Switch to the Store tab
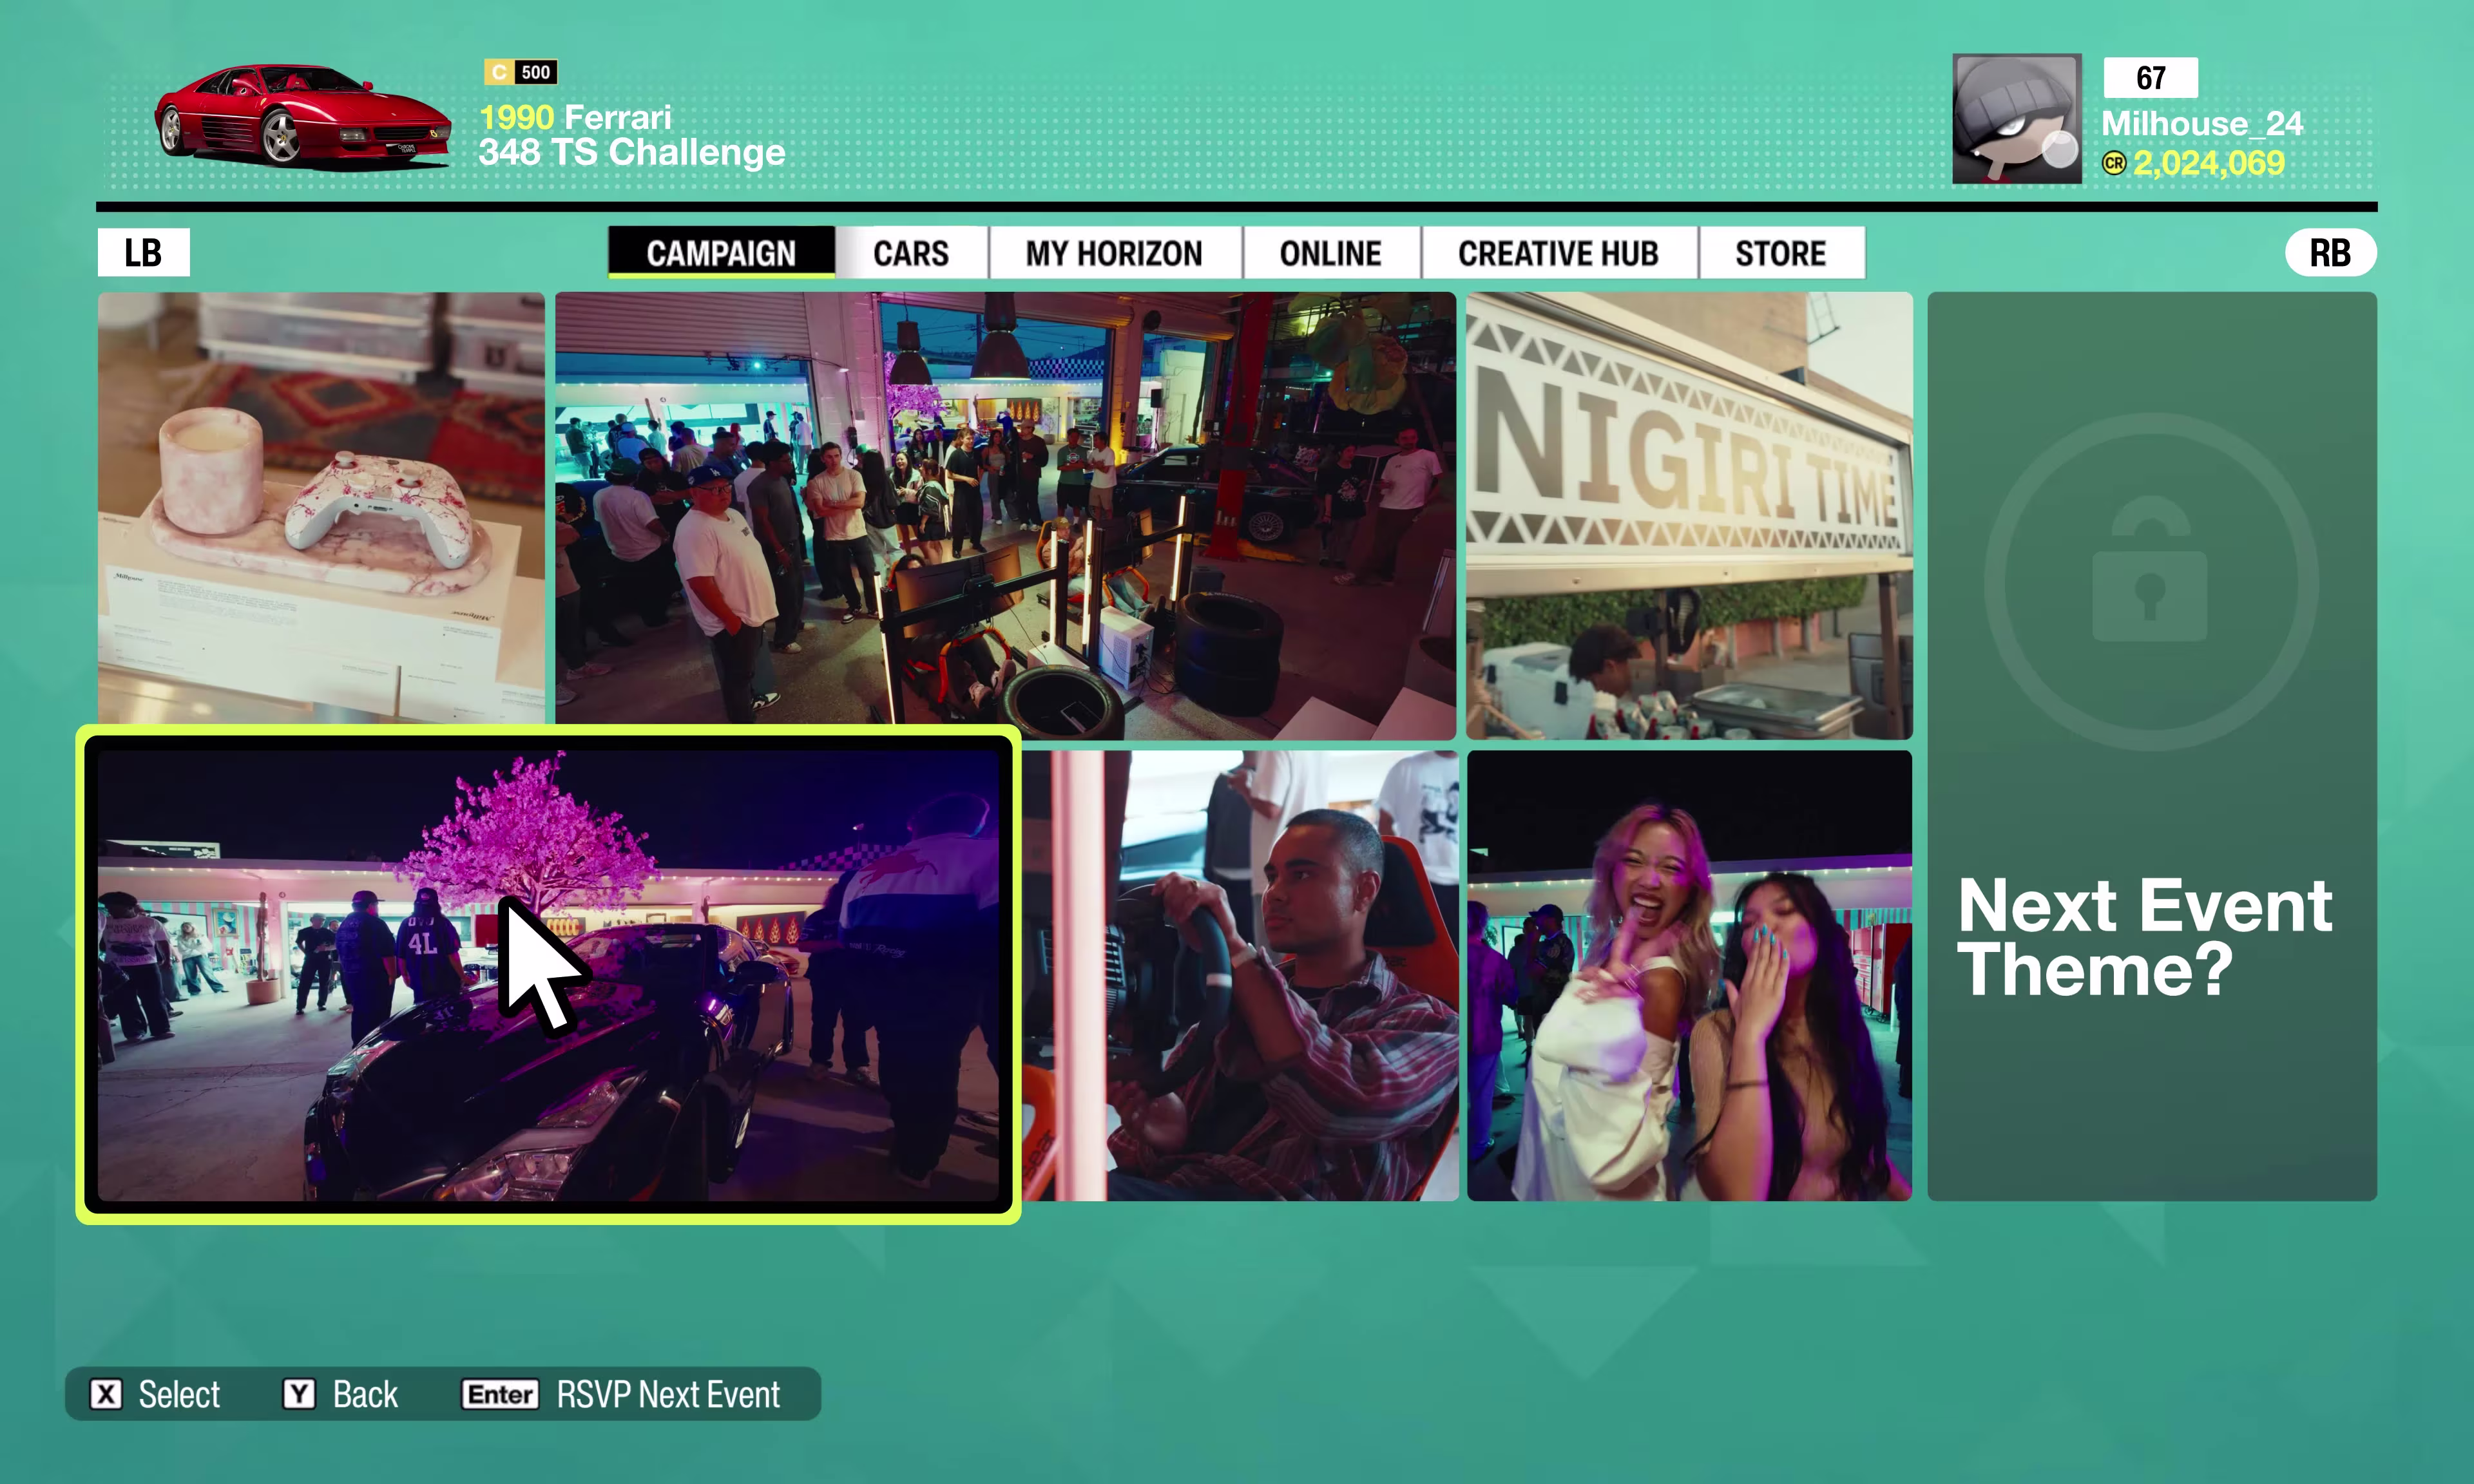 [x=1781, y=253]
